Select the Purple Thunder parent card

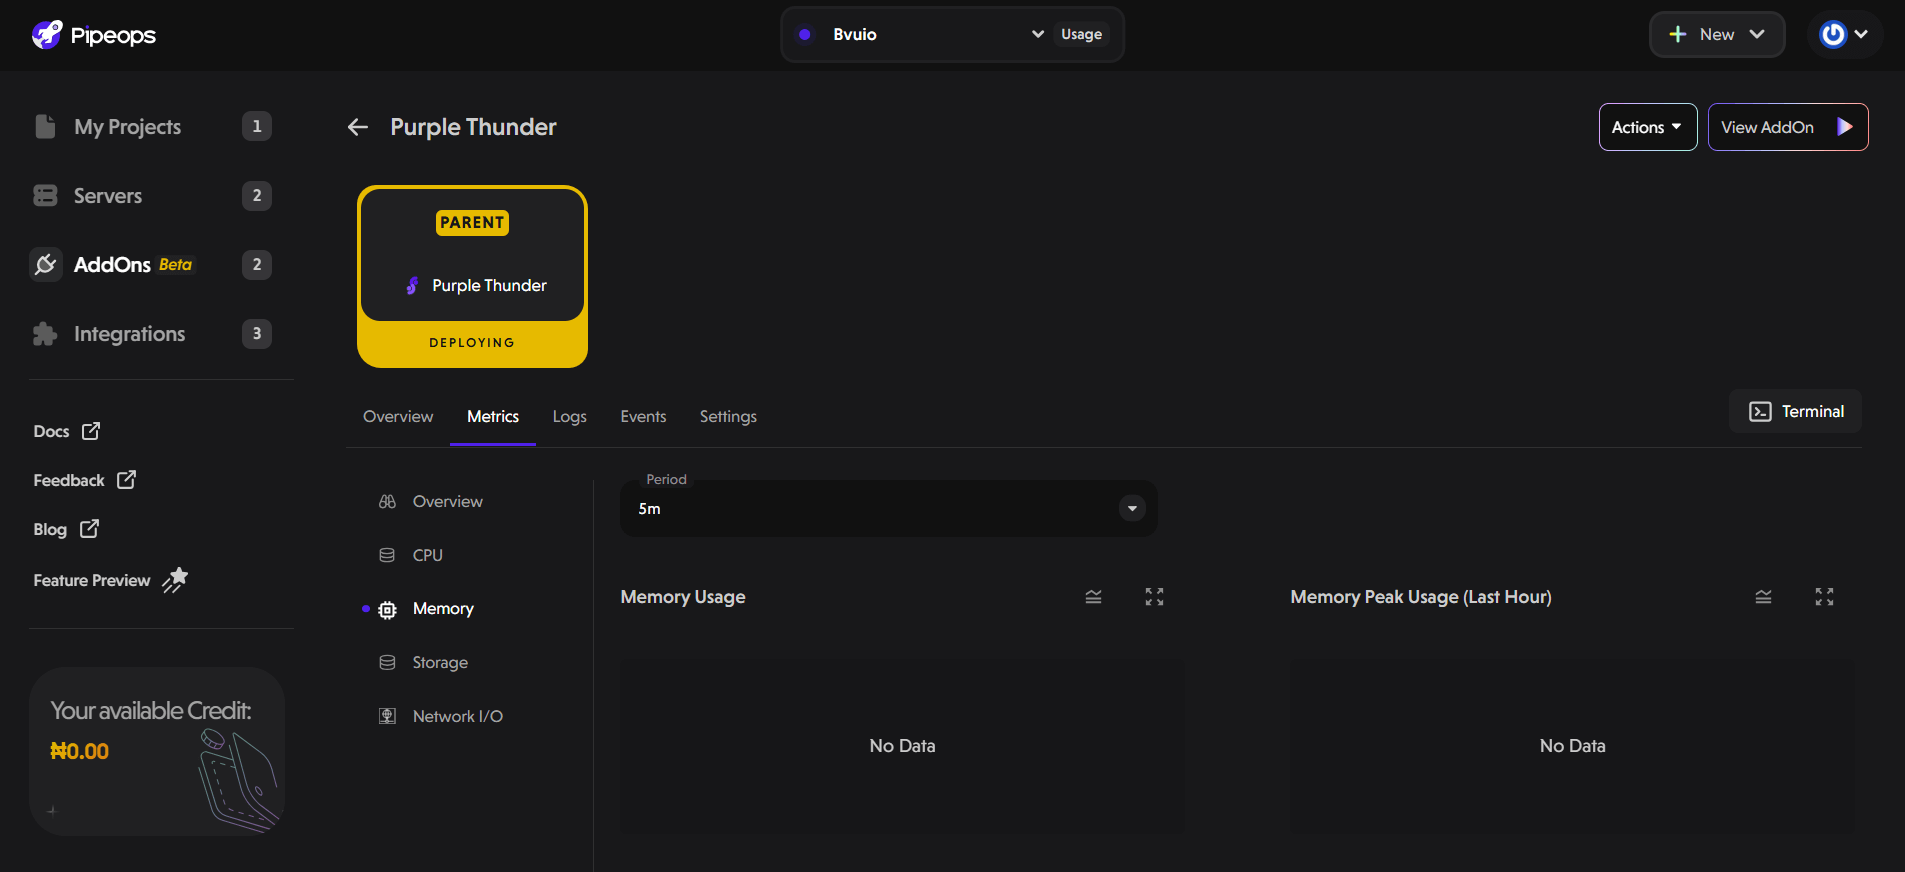[x=472, y=277]
